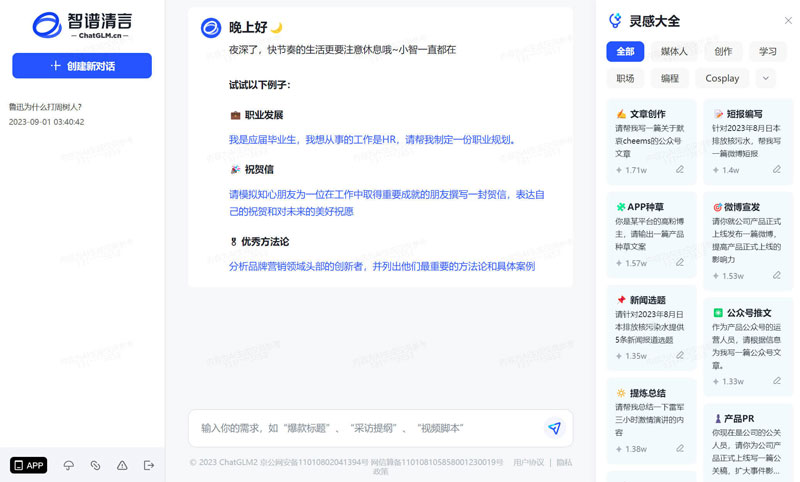
Task: Click edit pencil icon on APP种草 card
Action: pos(680,263)
